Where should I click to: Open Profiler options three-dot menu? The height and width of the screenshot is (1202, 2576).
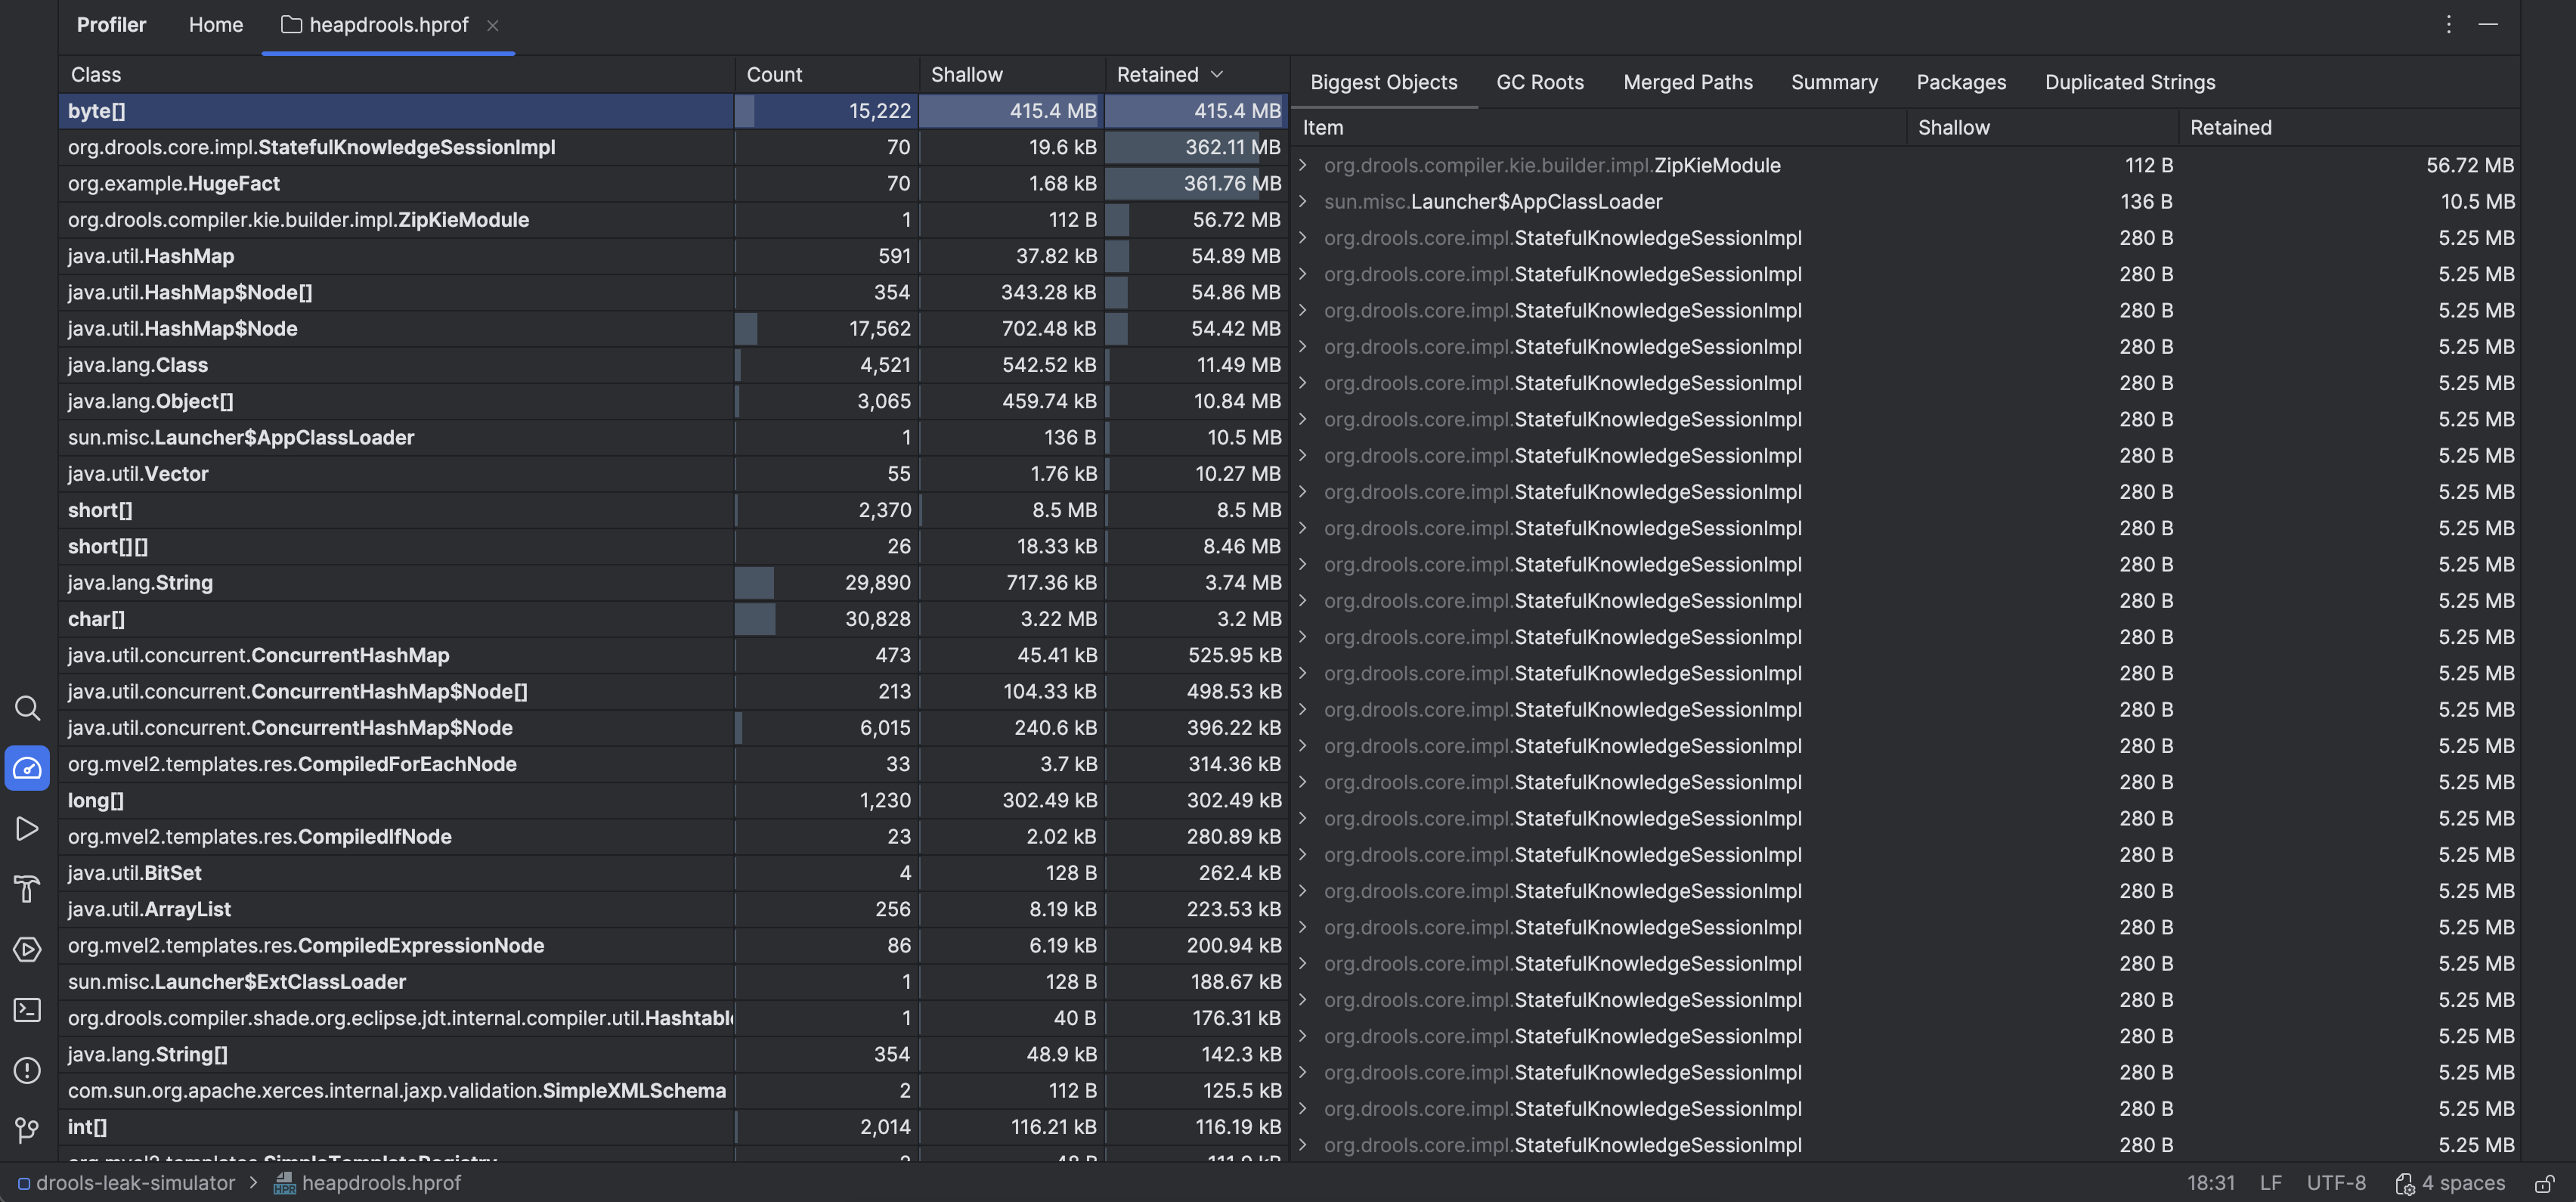pos(2448,24)
